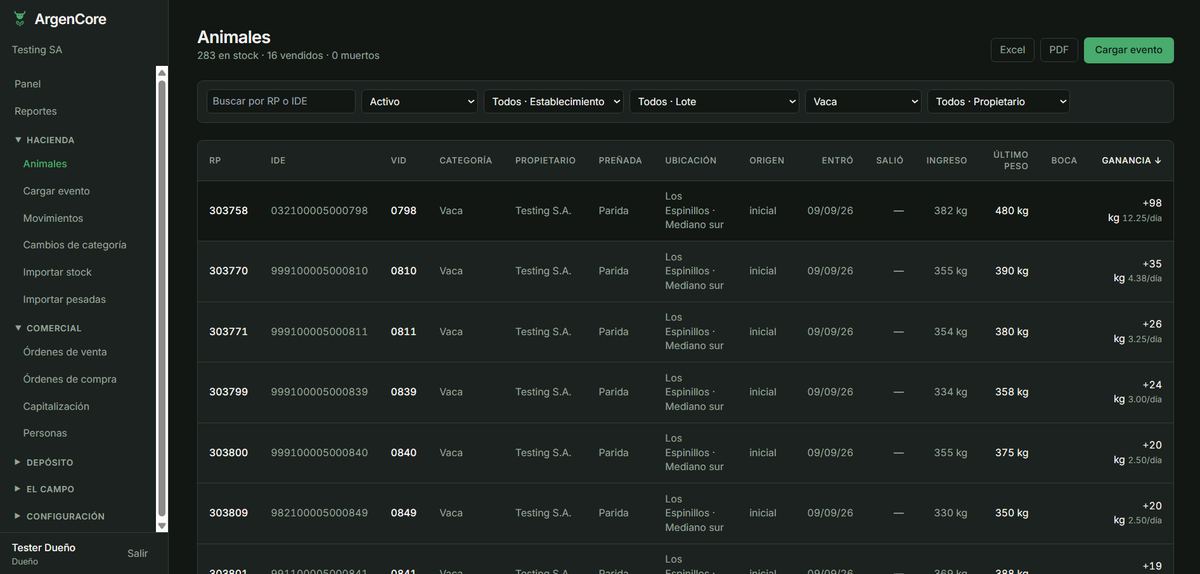The height and width of the screenshot is (574, 1200).
Task: Select Animales in the sidebar
Action: pos(45,164)
